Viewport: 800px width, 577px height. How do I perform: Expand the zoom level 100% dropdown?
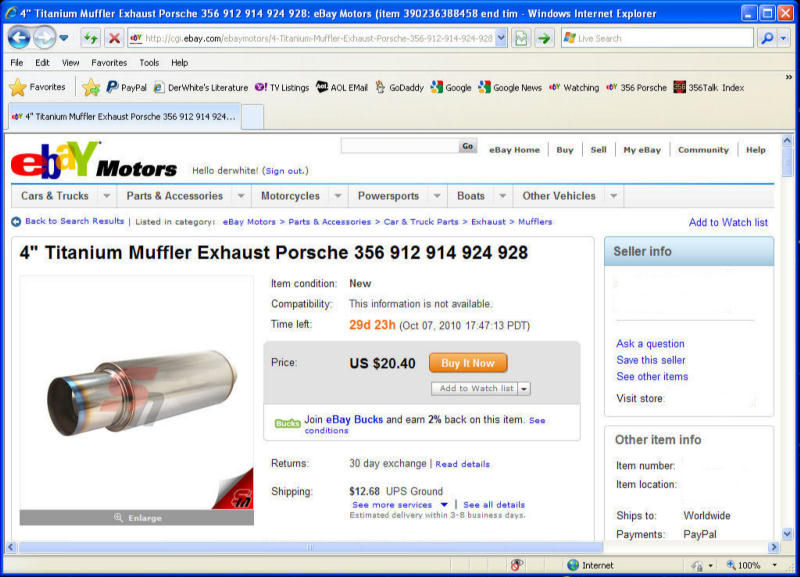774,565
